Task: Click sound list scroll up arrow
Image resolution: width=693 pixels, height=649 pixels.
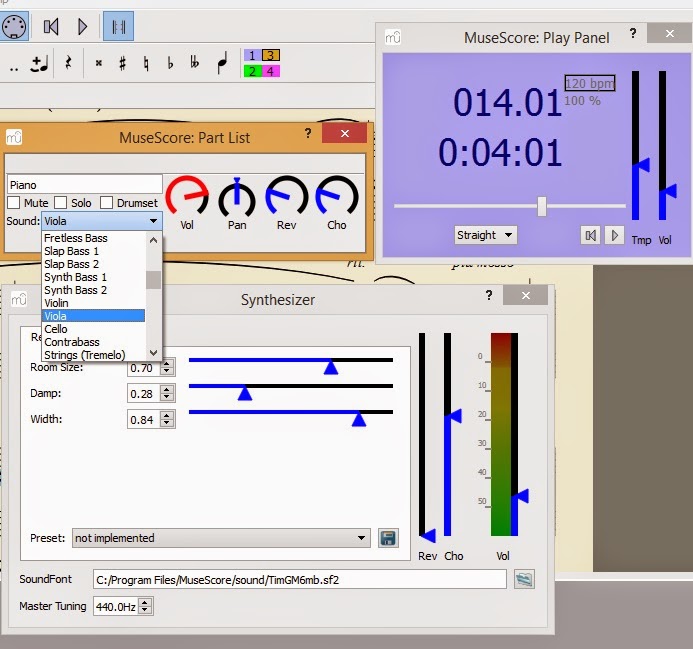Action: pos(153,241)
